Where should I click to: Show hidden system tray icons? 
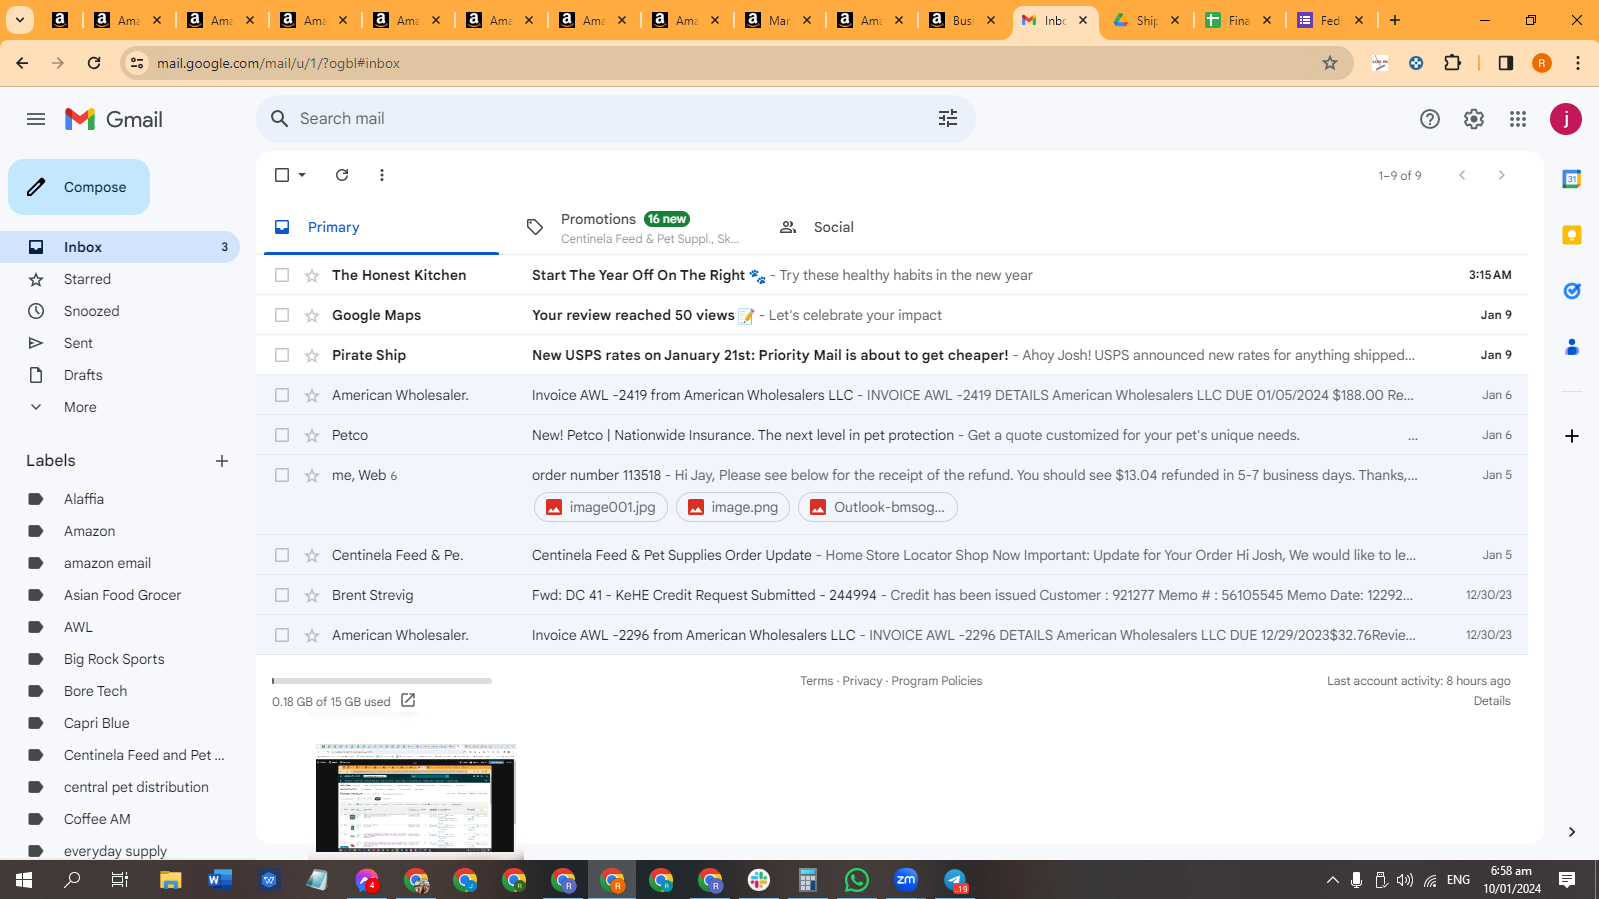tap(1332, 880)
